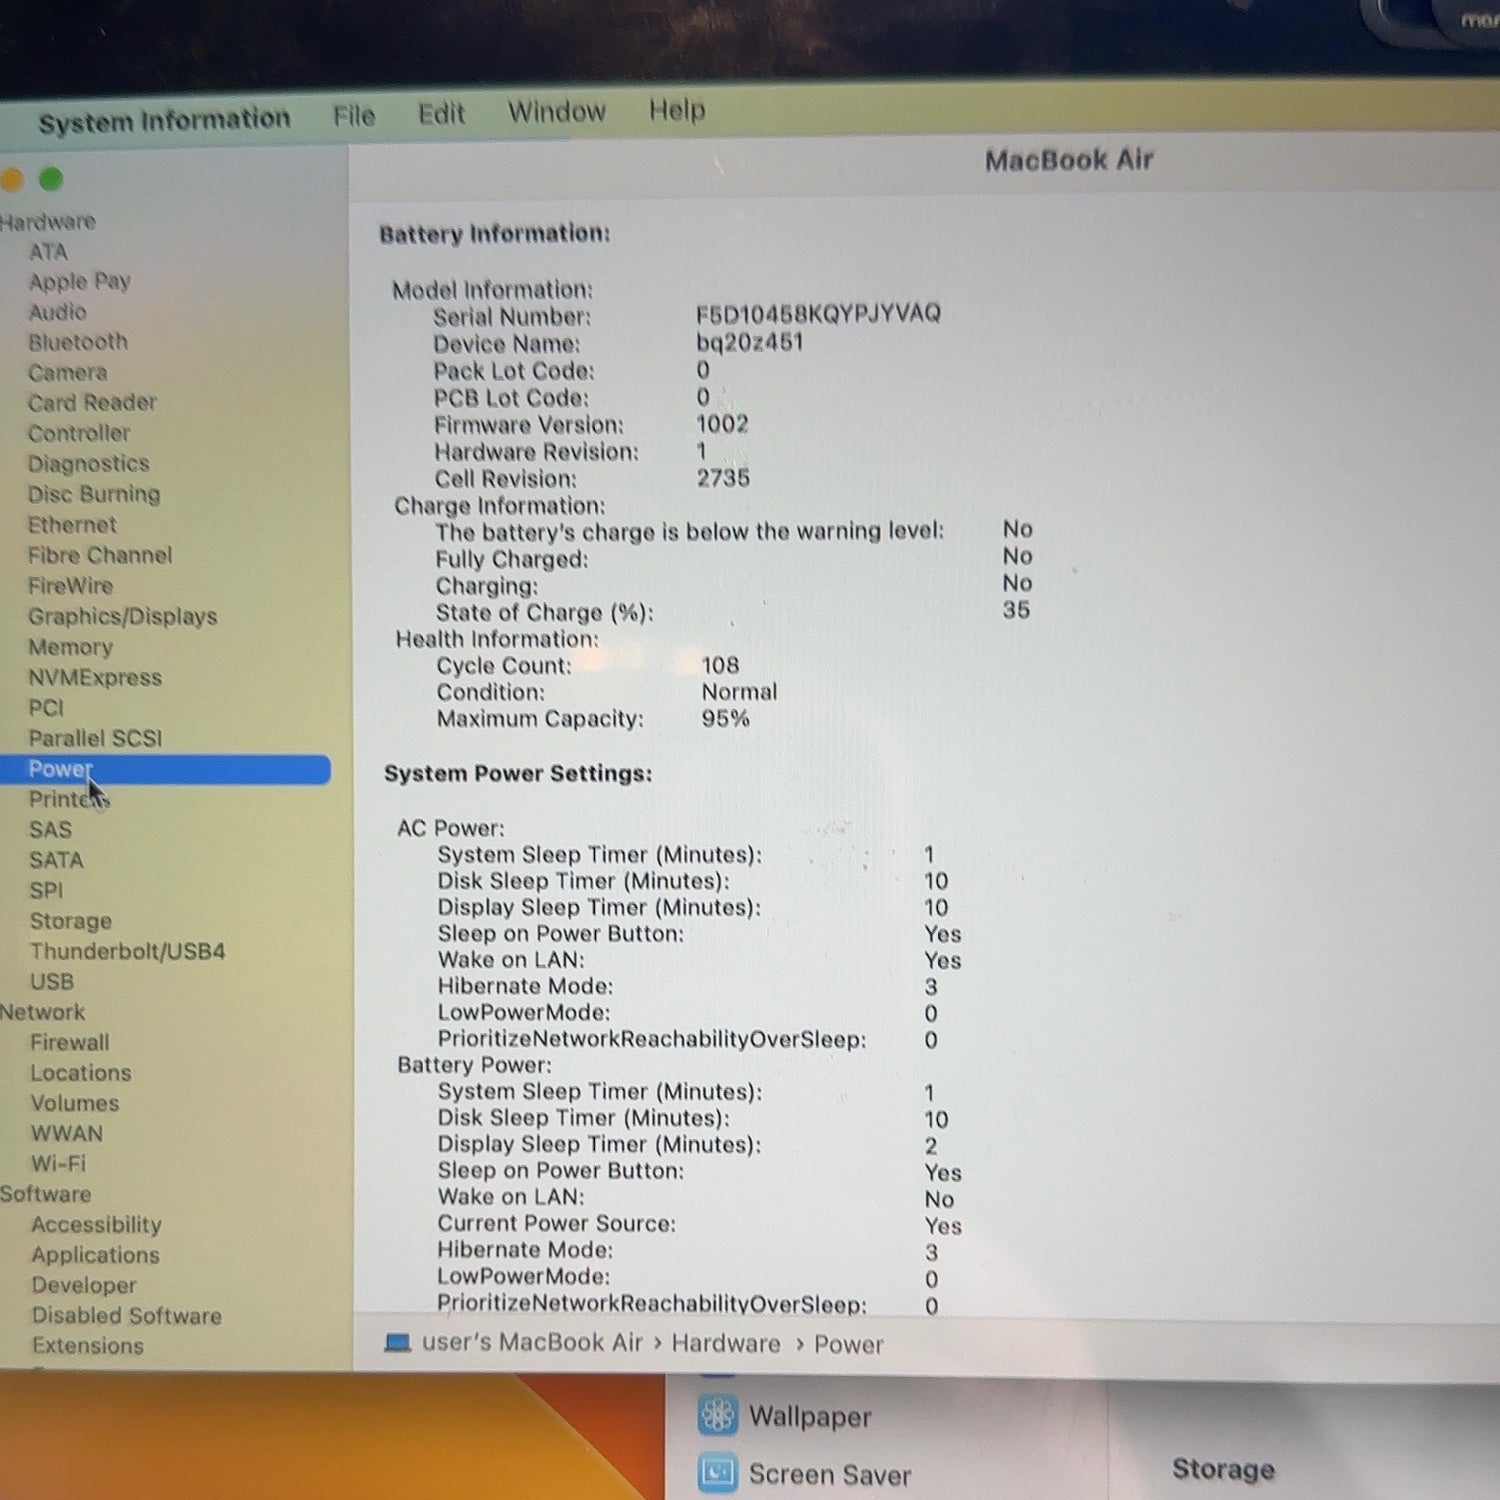The height and width of the screenshot is (1500, 1500).
Task: Select Audio in the sidebar
Action: (x=57, y=312)
